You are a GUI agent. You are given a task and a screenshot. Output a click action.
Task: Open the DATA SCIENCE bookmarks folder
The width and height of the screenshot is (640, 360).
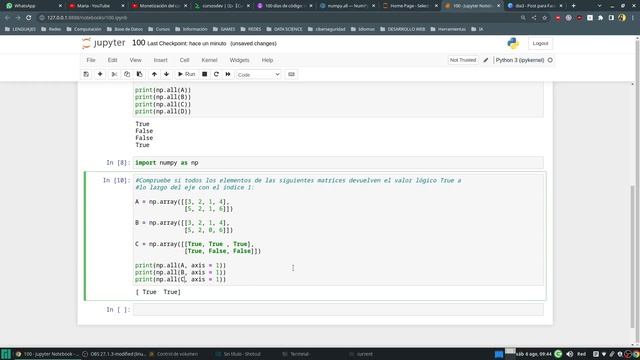pyautogui.click(x=284, y=29)
